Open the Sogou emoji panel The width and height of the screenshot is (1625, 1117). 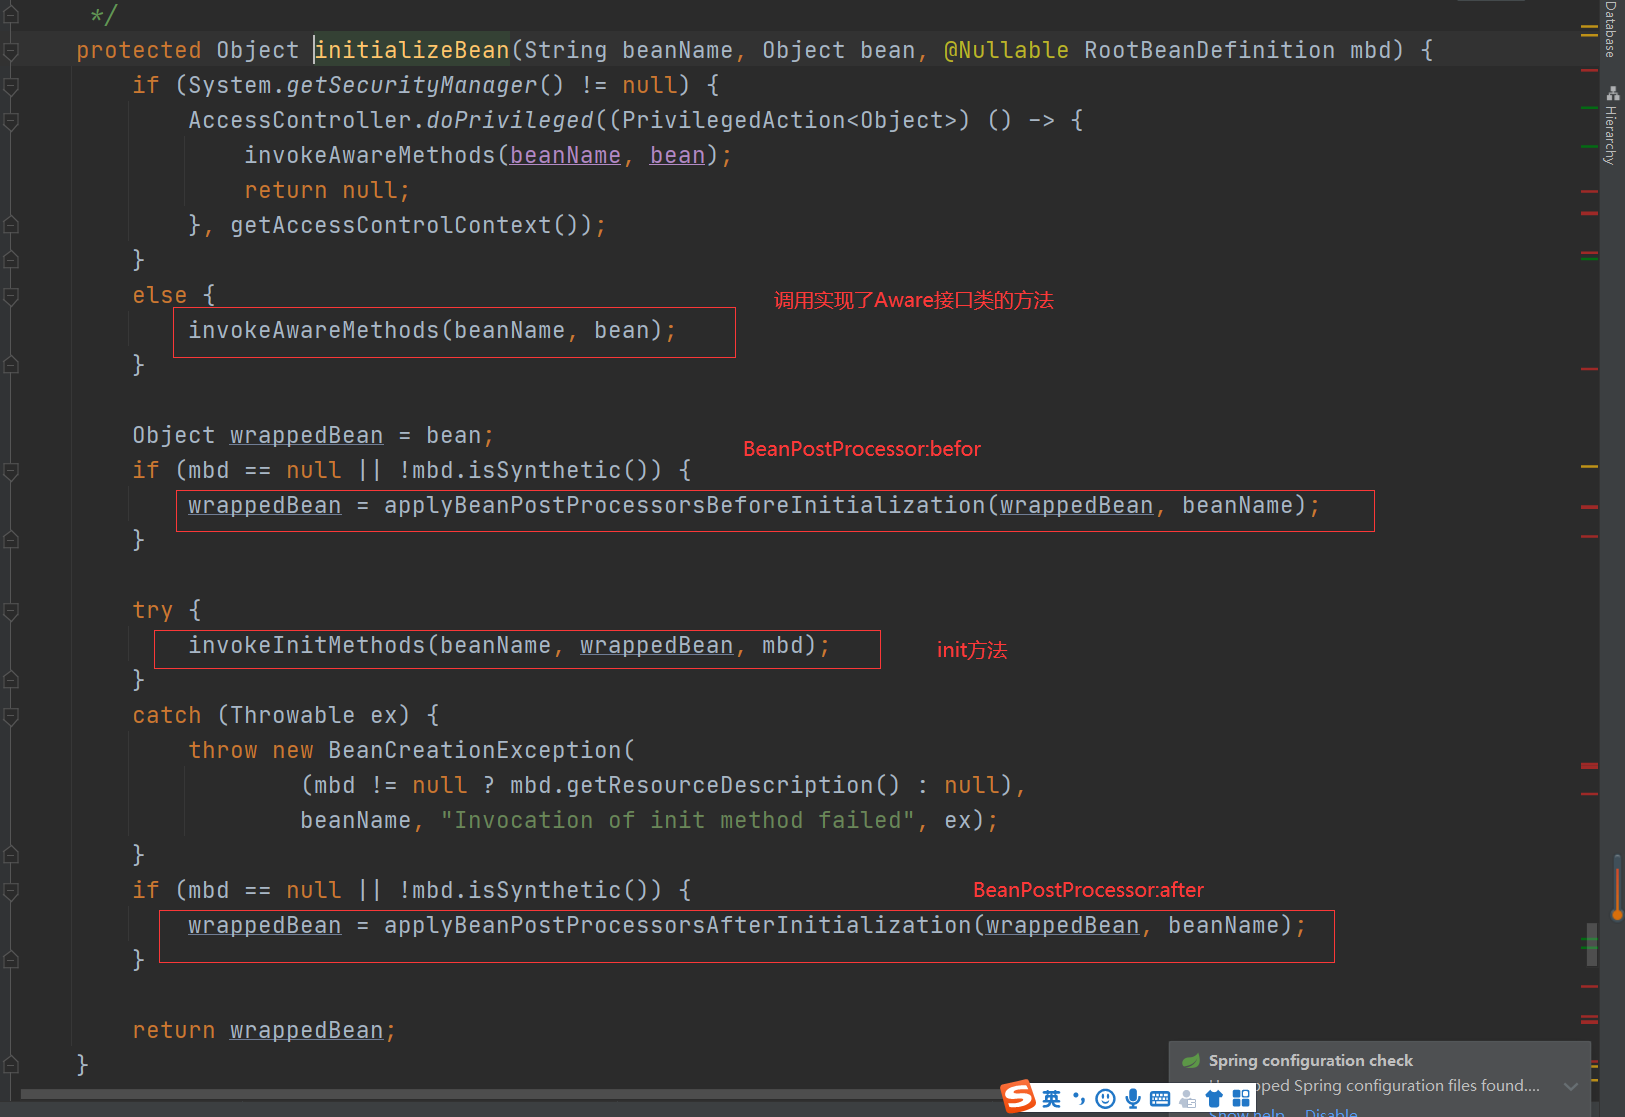coord(1105,1099)
